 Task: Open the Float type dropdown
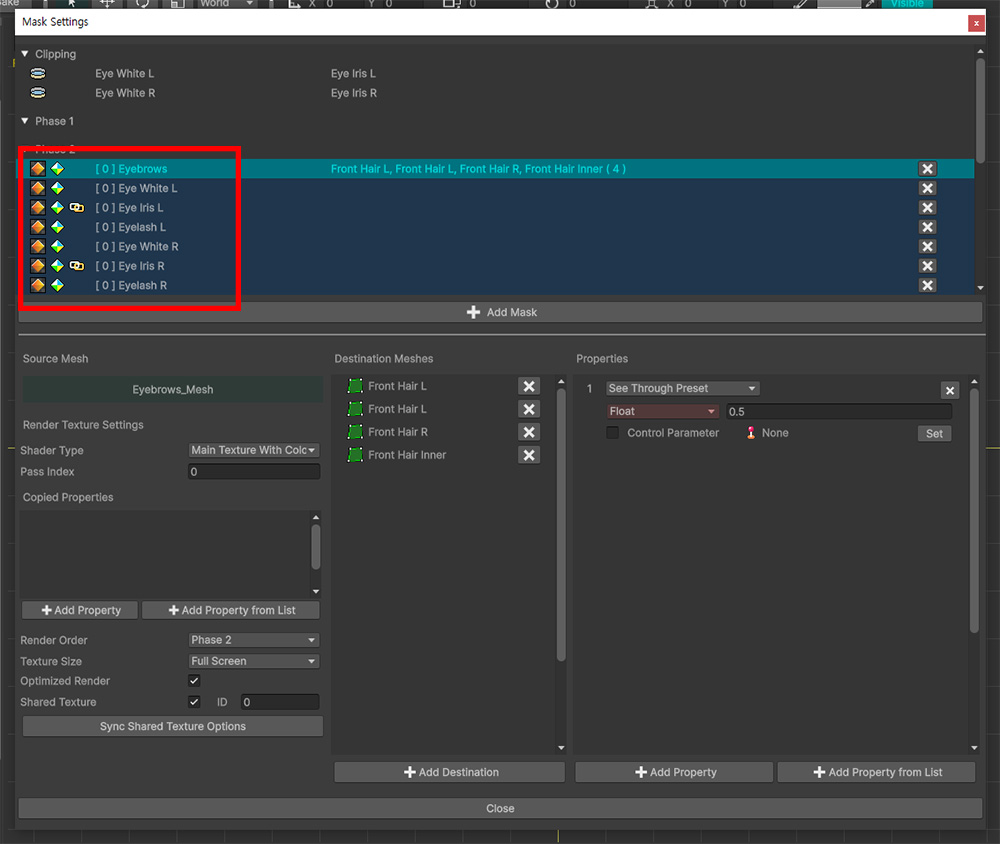[663, 411]
